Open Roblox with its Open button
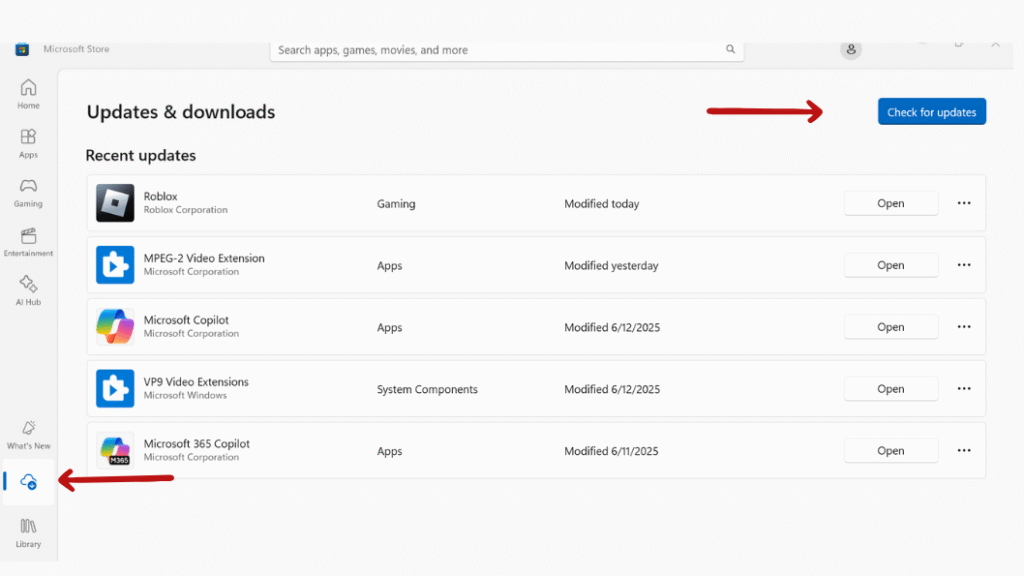The image size is (1024, 576). (x=891, y=203)
